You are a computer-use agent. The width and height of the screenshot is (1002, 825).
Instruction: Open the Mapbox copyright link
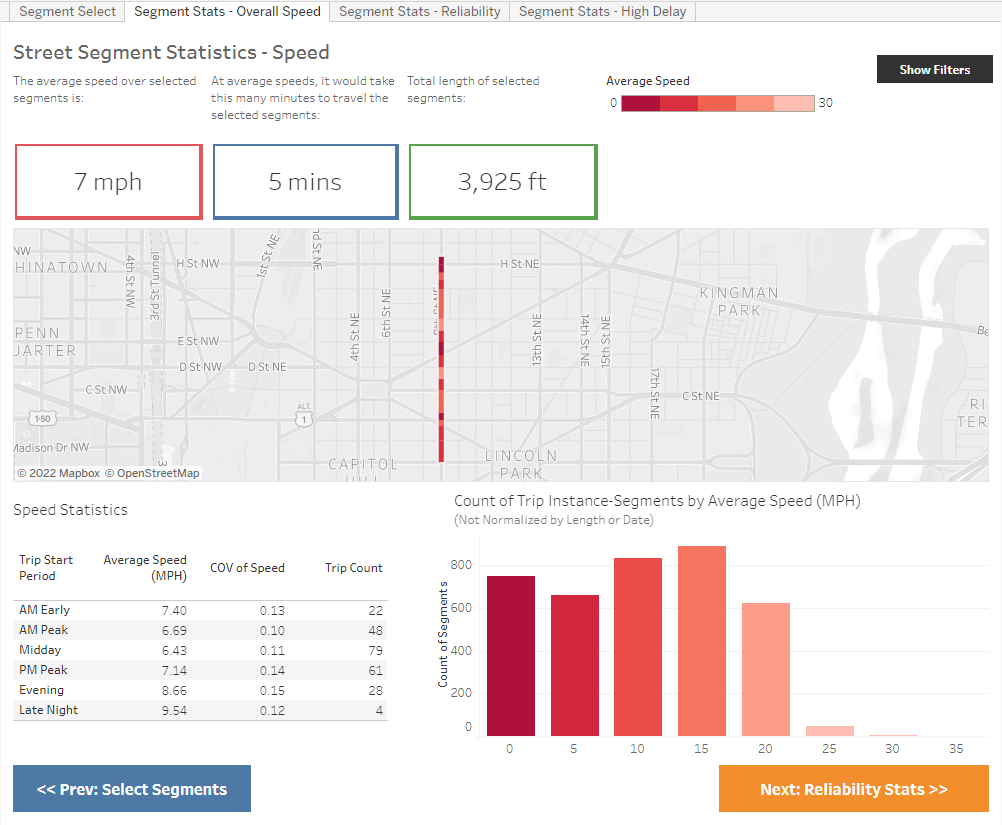(x=57, y=471)
